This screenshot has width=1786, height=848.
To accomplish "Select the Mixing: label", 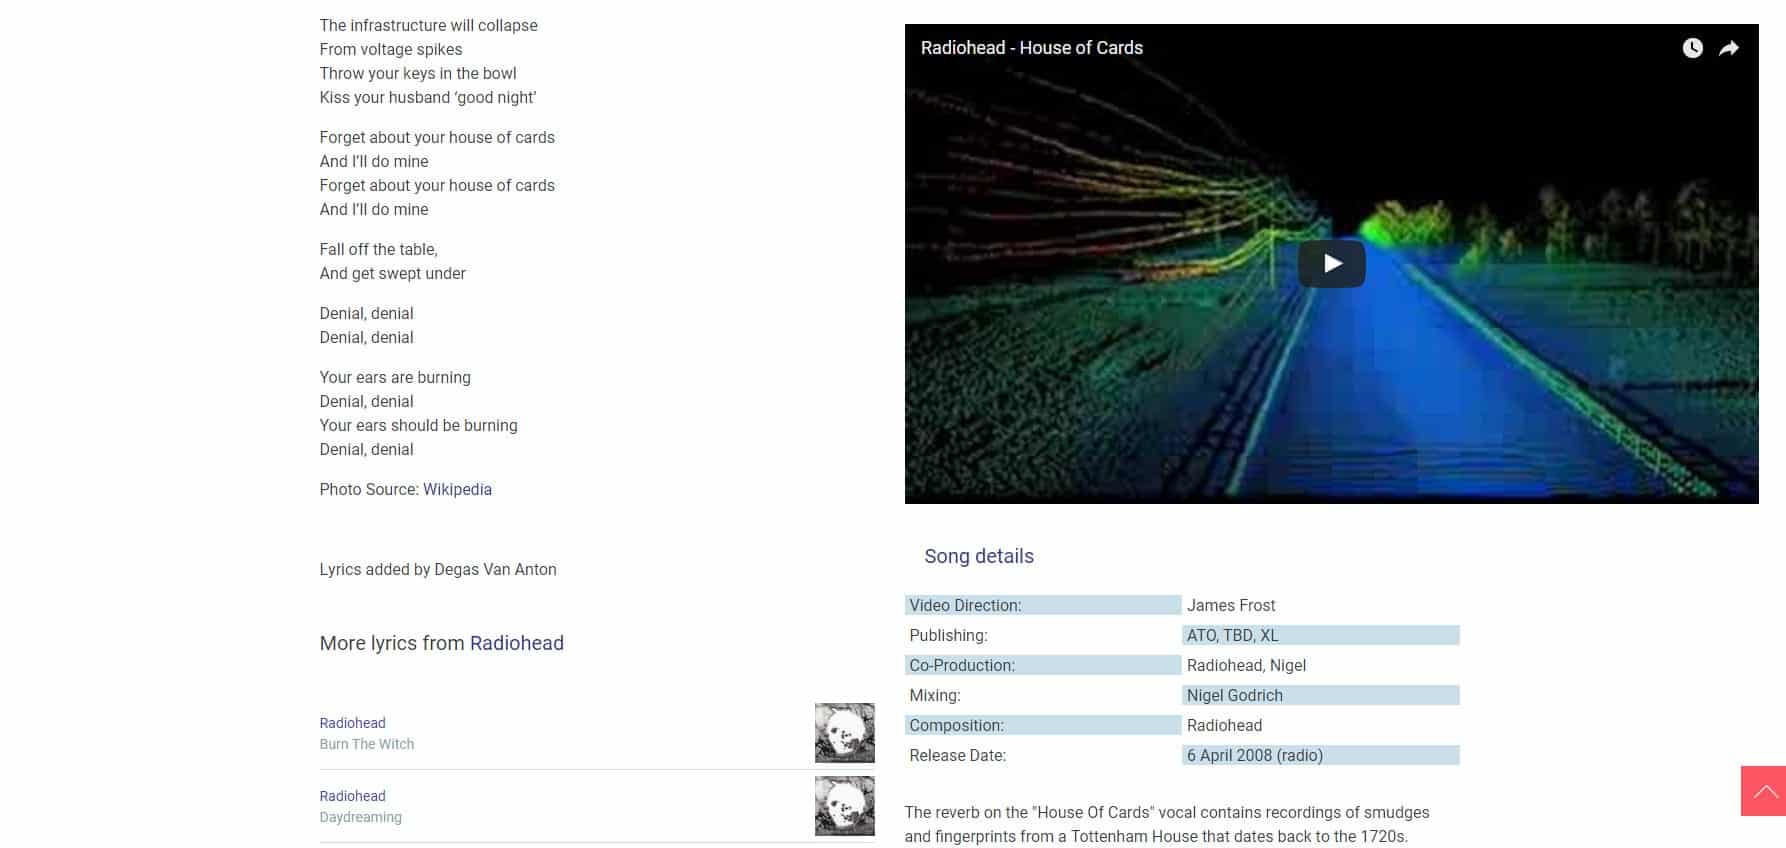I will (x=934, y=695).
